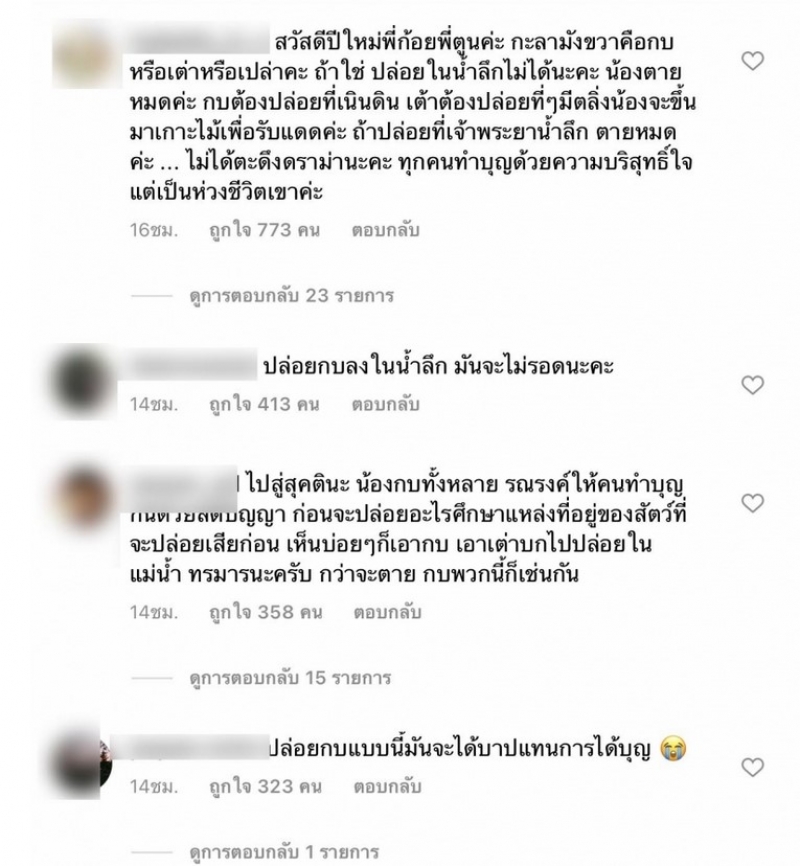View the ถูกใจ 323 คน likers
Screen dimensions: 800x866
point(265,787)
